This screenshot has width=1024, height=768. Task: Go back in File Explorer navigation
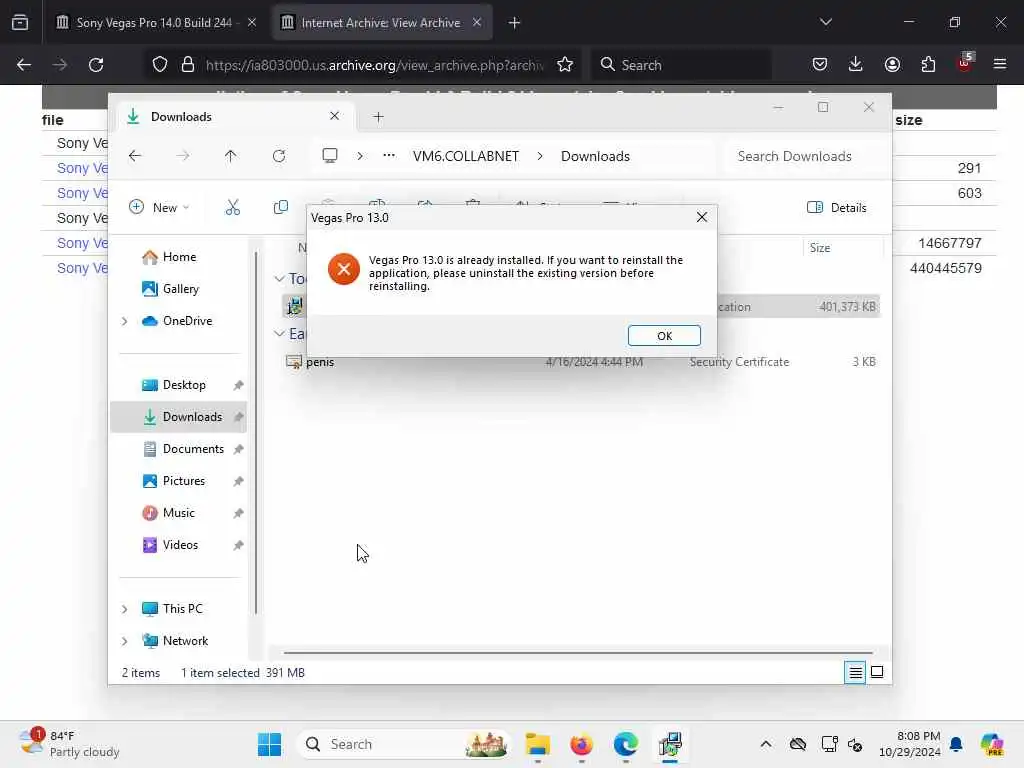point(135,156)
